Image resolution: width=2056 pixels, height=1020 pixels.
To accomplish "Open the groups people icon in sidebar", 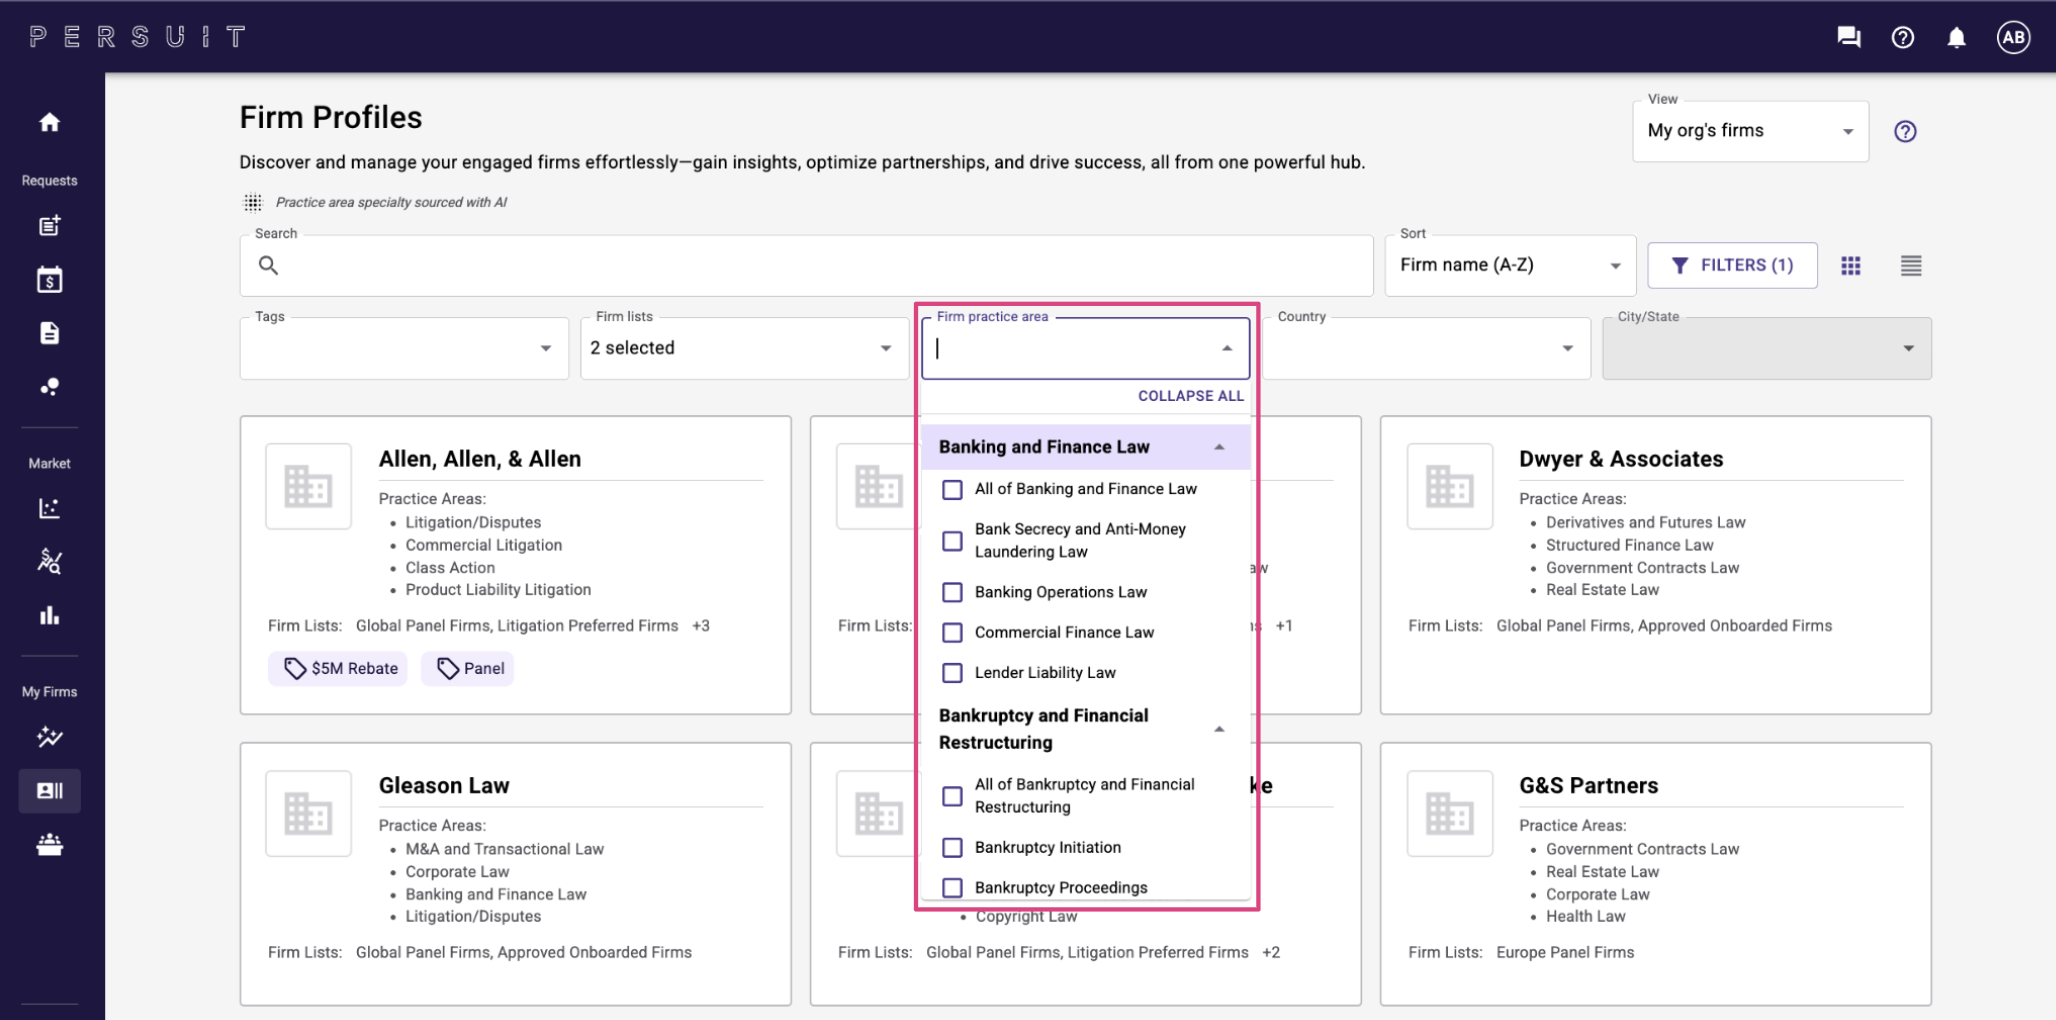I will coord(49,845).
